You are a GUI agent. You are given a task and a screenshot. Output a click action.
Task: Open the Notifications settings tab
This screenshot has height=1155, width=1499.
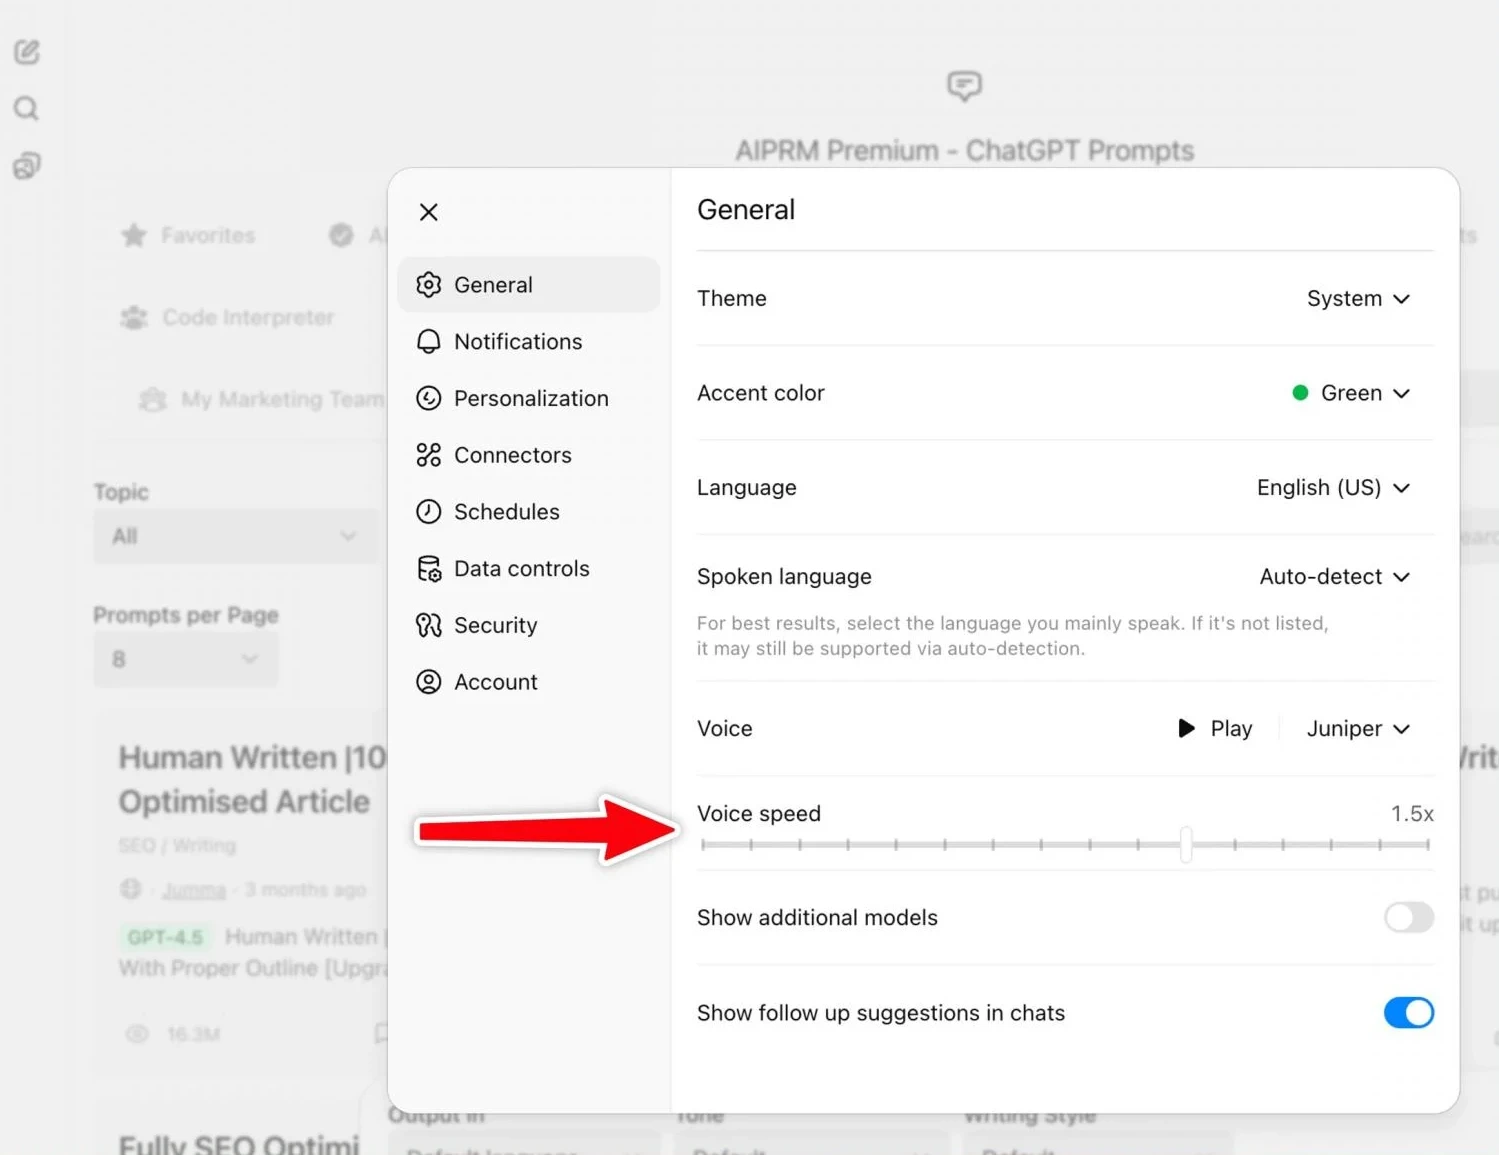[529, 342]
